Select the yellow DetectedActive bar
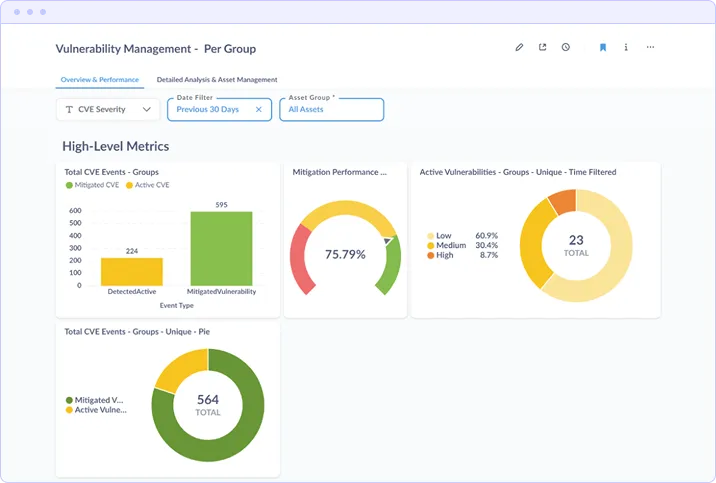716x483 pixels. point(132,272)
